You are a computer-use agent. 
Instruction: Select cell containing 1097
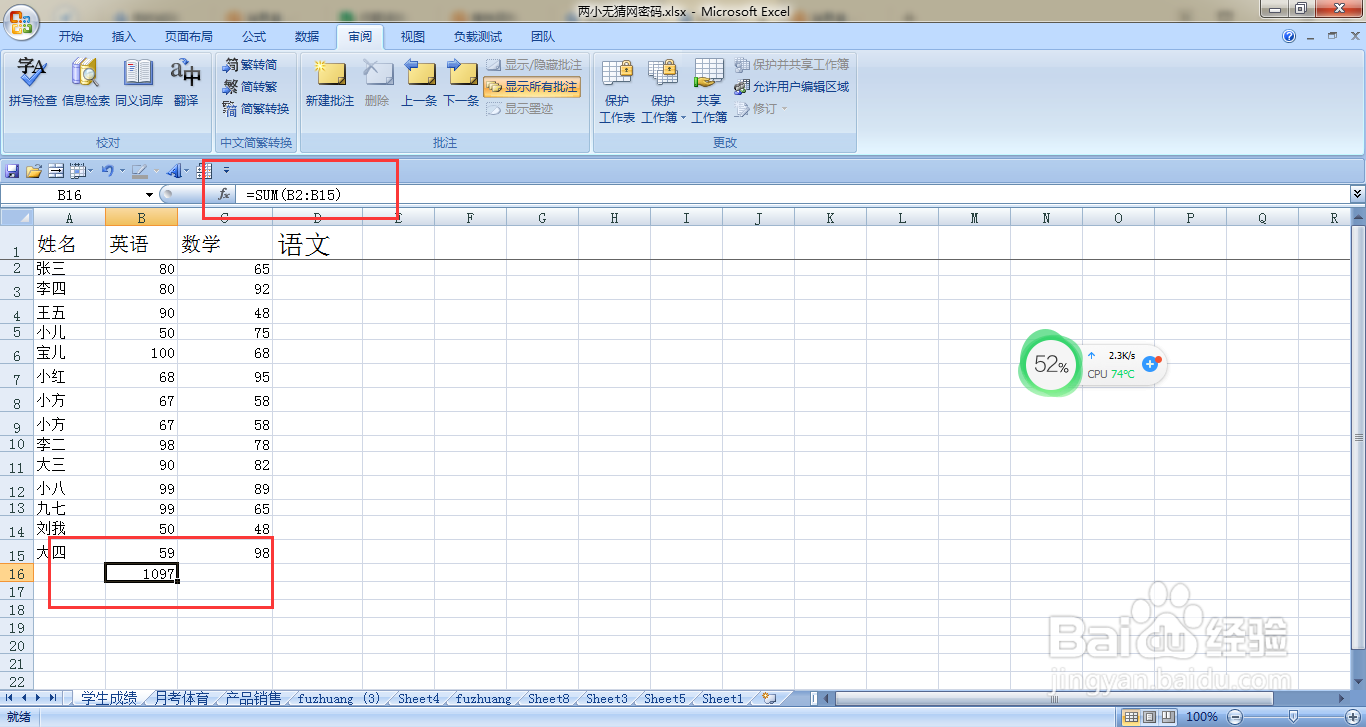pyautogui.click(x=142, y=574)
